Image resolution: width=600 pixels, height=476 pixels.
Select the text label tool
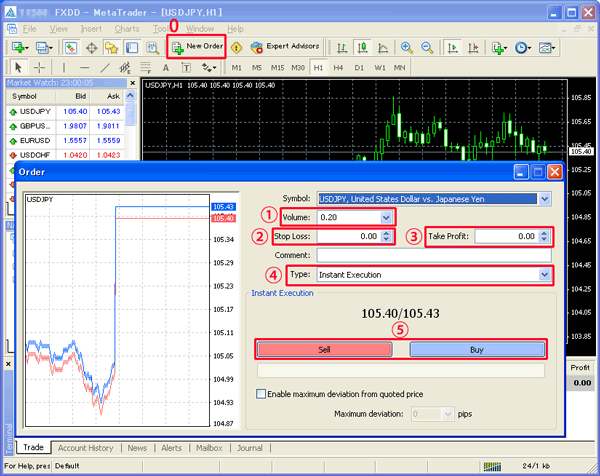[x=186, y=68]
